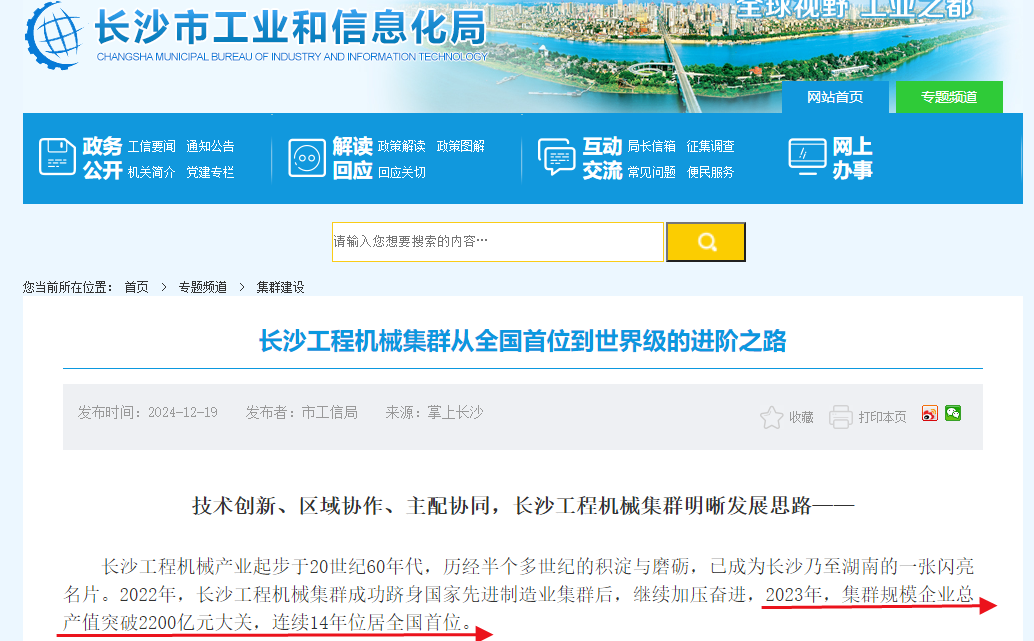Screen dimensions: 1034x641
Task: Click the 互动交流 chat bubble icon
Action: 557,157
